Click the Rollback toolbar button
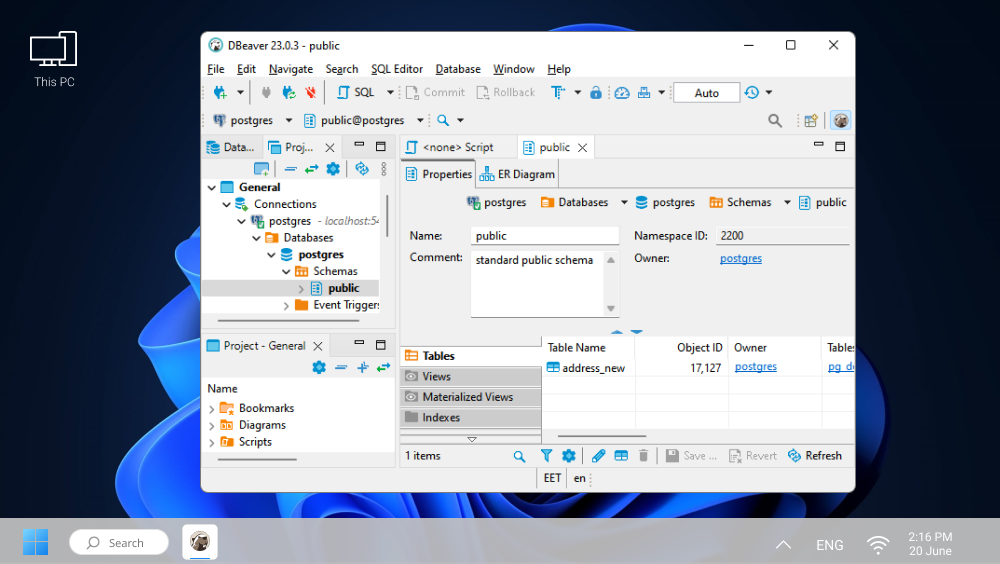 [x=506, y=93]
